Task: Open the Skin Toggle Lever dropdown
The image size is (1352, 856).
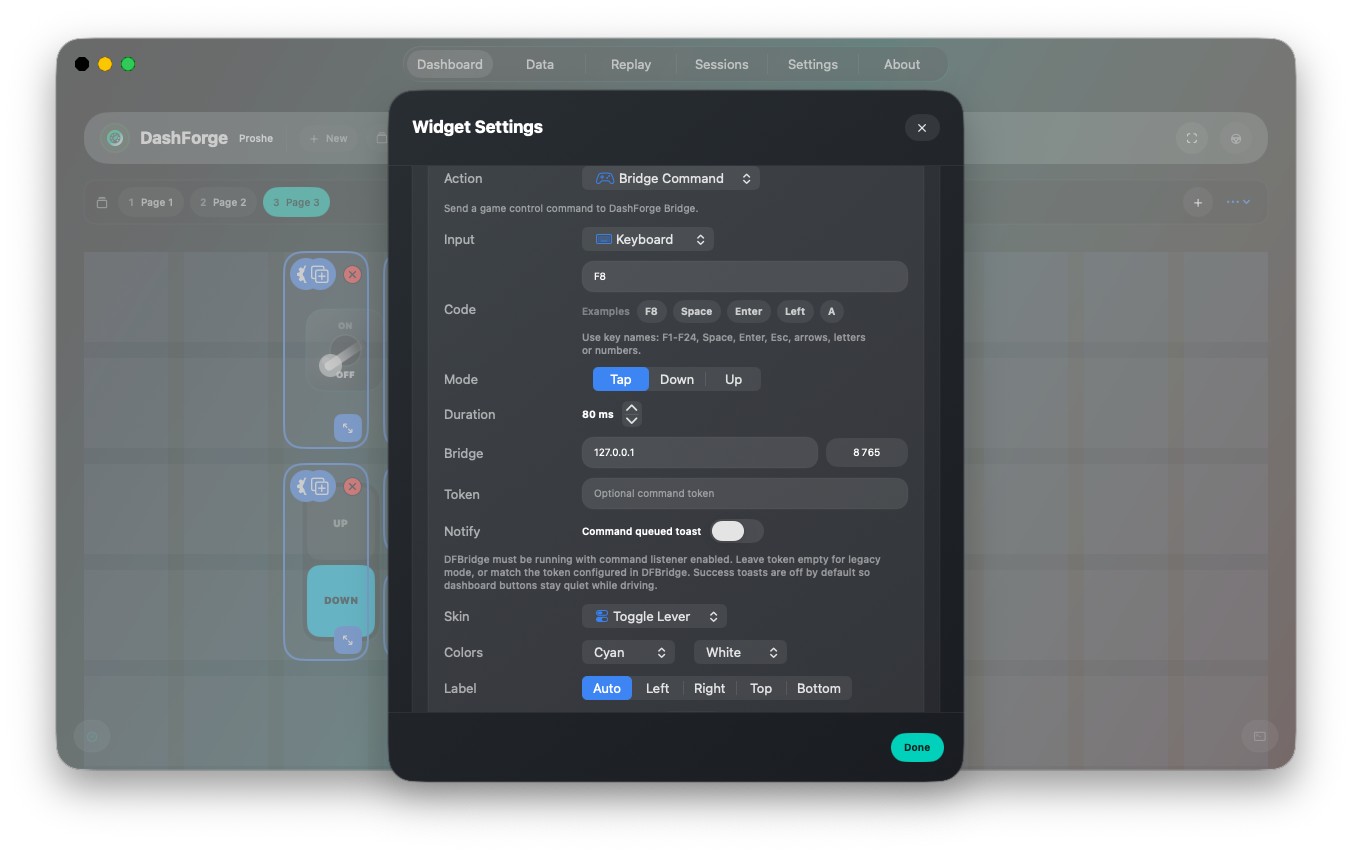Action: point(654,616)
